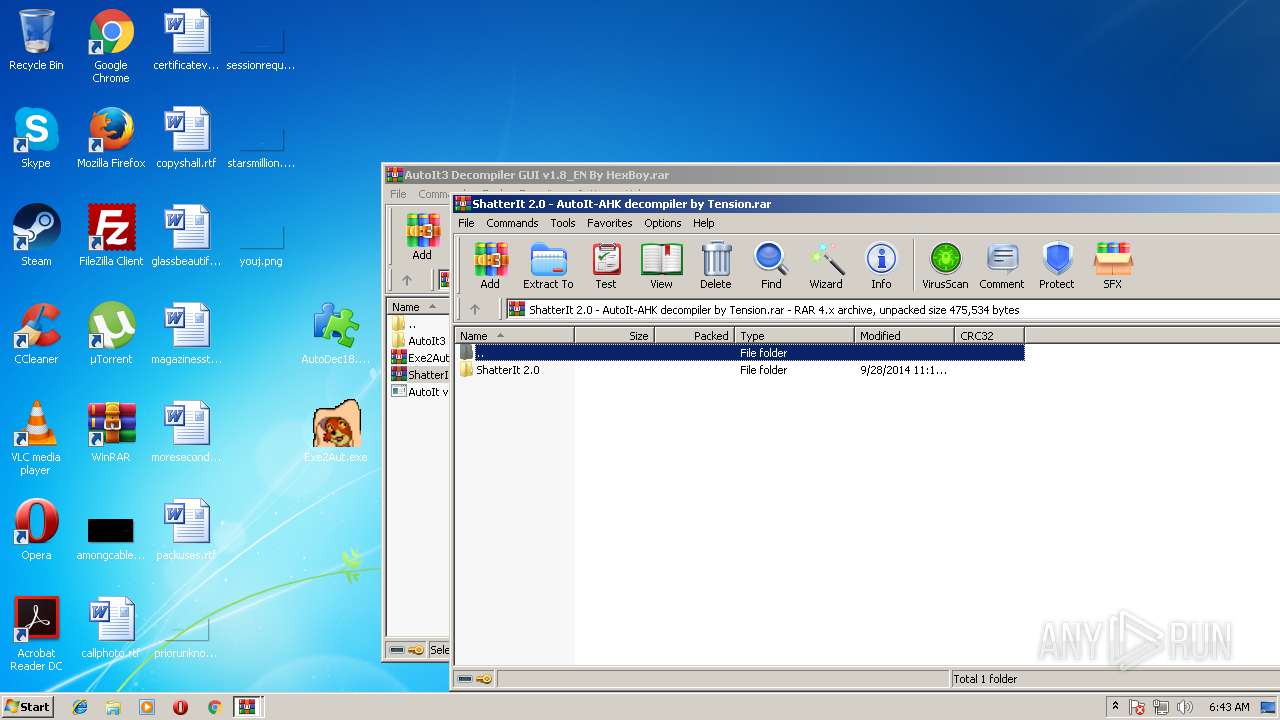Run the VirusScan toolbar icon
Screen dimensions: 1280x720
(x=945, y=266)
